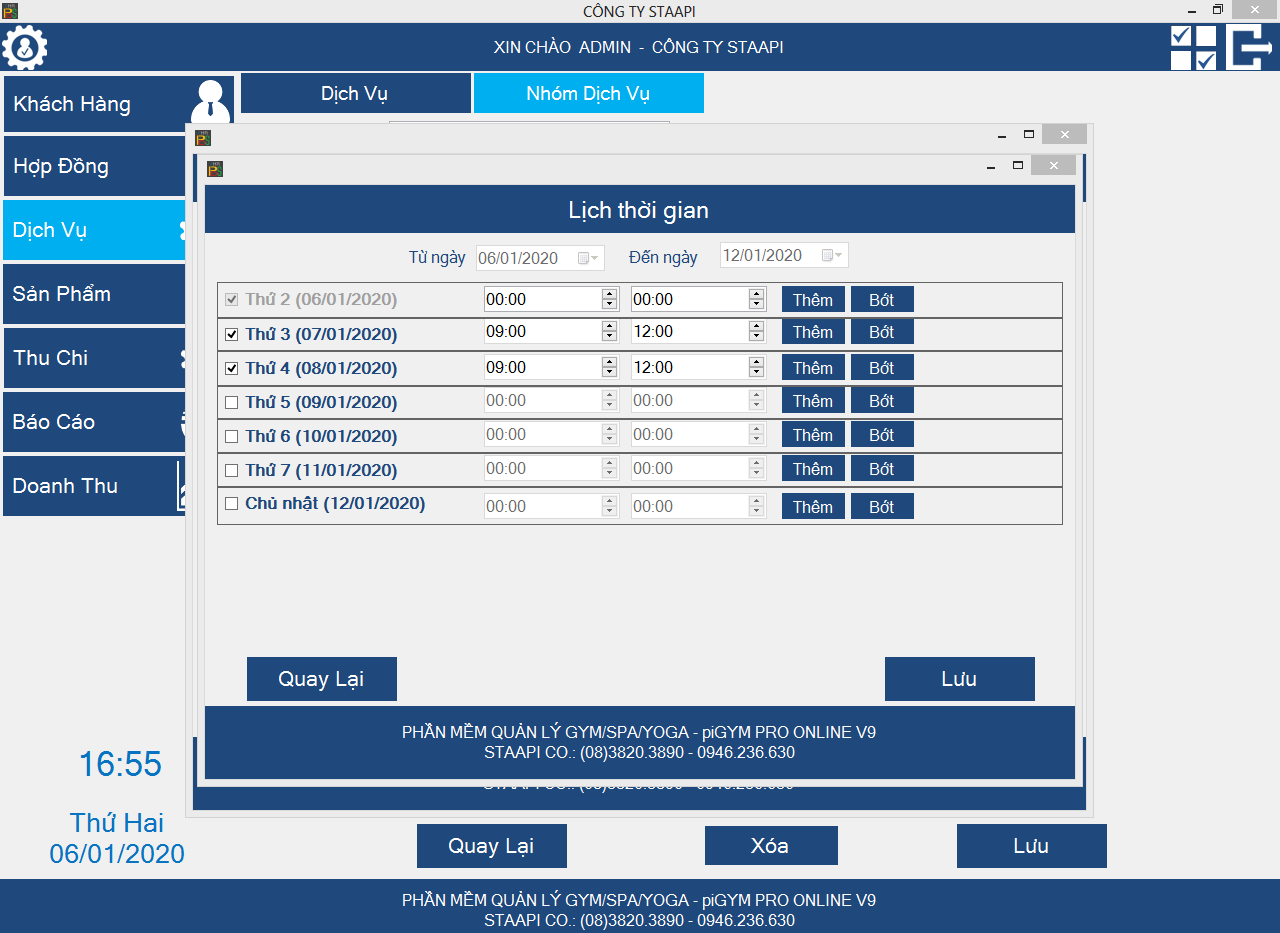Switch to the Nhóm Dịch Vụ tab
Viewport: 1280px width, 933px height.
click(588, 94)
